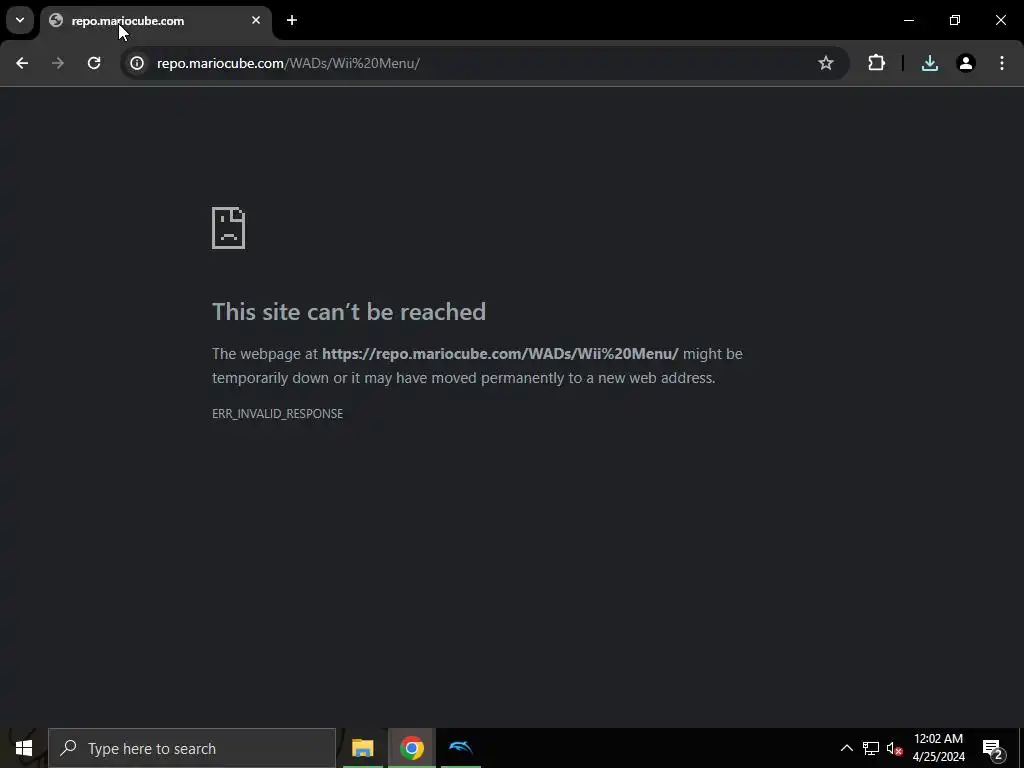Click the ERR_INVALID_RESPONSE error code

pyautogui.click(x=278, y=414)
